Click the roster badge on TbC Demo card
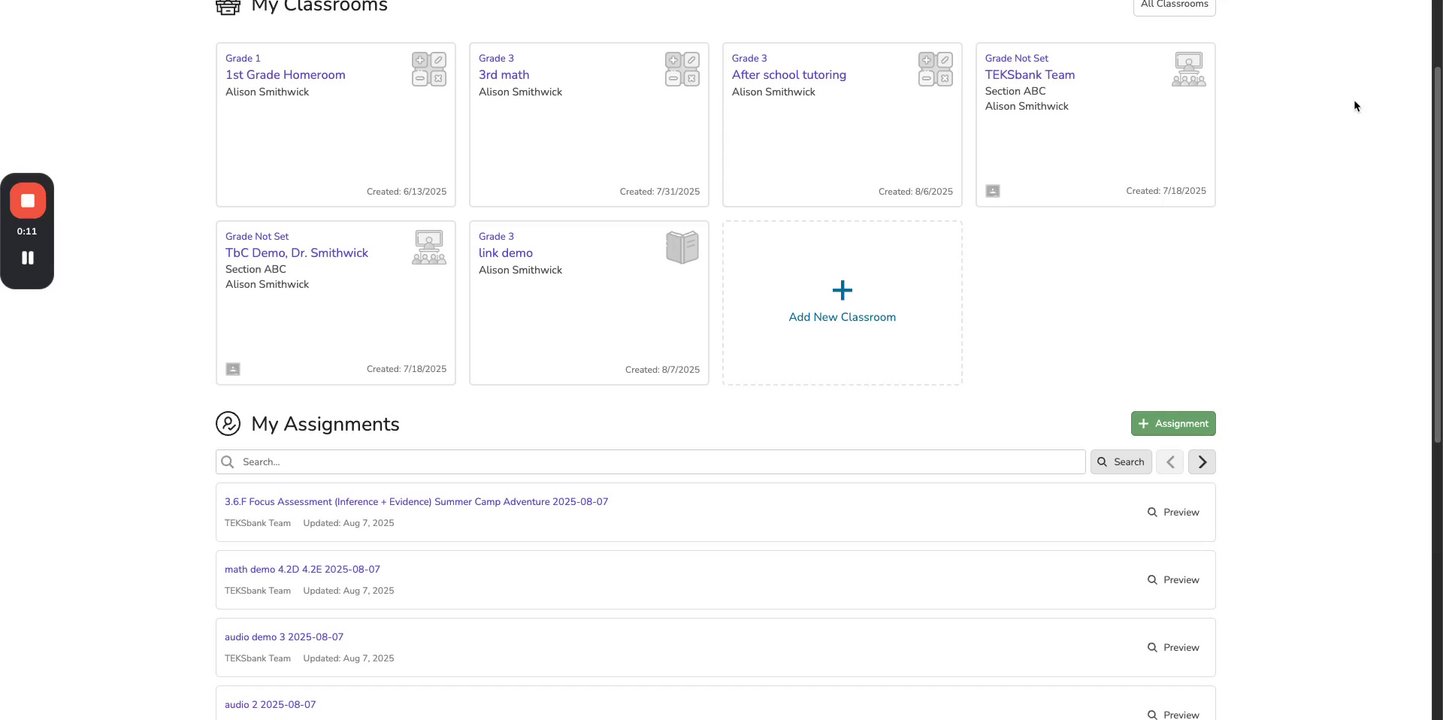The image size is (1443, 720). (233, 369)
